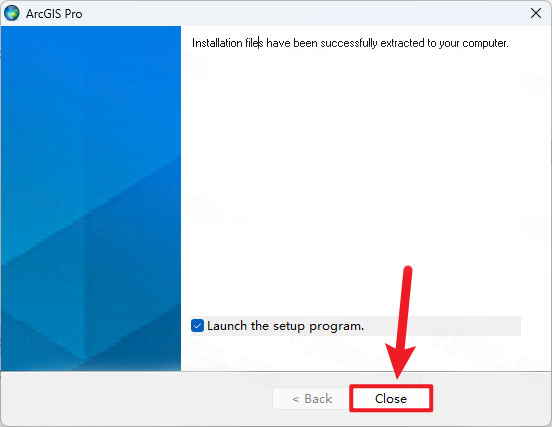
Task: Click the Close button
Action: coord(391,398)
